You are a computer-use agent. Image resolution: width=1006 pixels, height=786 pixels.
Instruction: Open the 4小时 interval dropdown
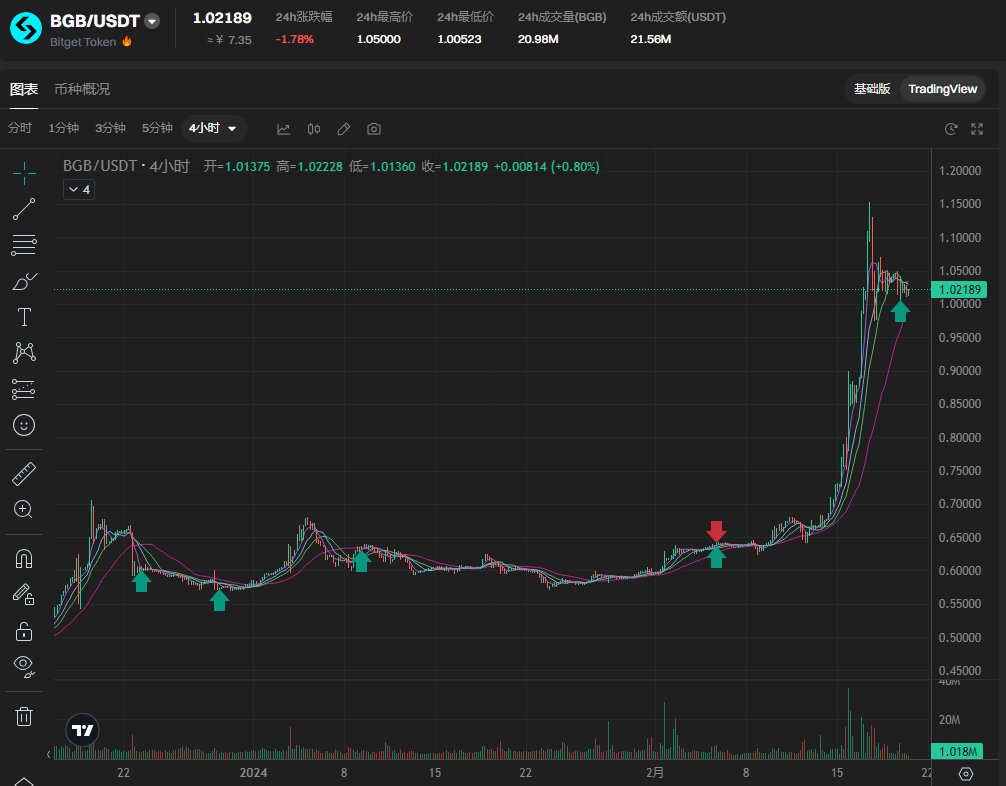[x=213, y=128]
